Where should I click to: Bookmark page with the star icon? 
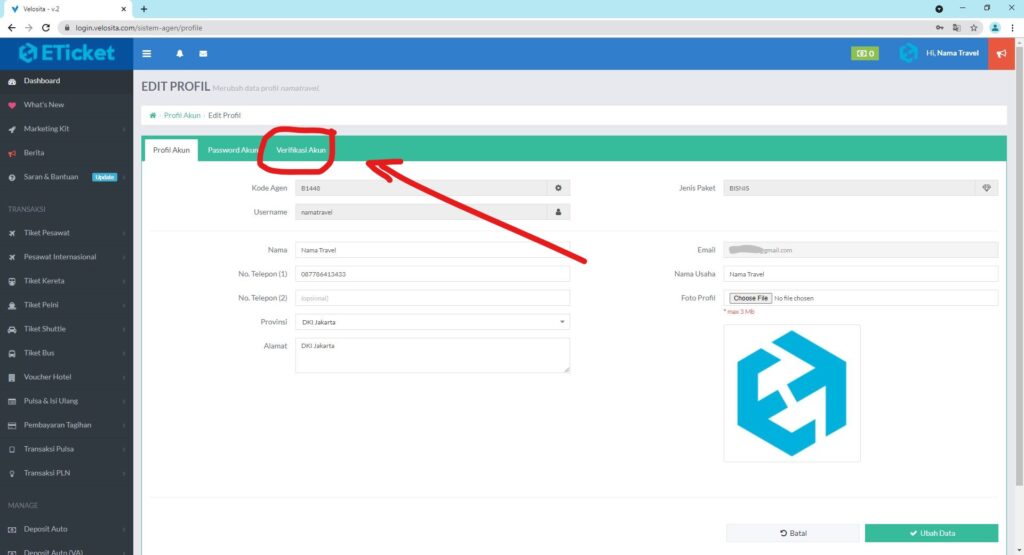coord(974,27)
